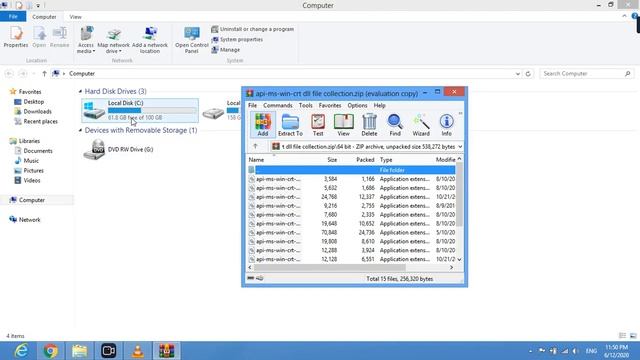Open the Find magnifier tool
The width and height of the screenshot is (640, 360).
tap(395, 124)
